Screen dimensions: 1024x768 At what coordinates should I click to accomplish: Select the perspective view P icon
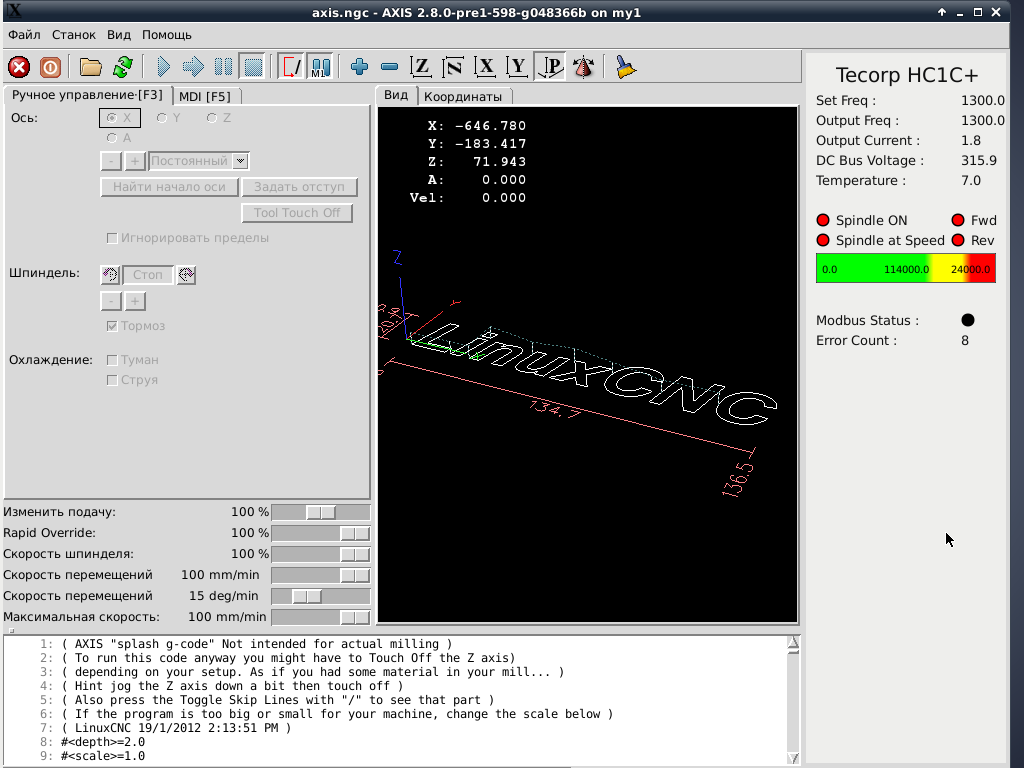[550, 67]
